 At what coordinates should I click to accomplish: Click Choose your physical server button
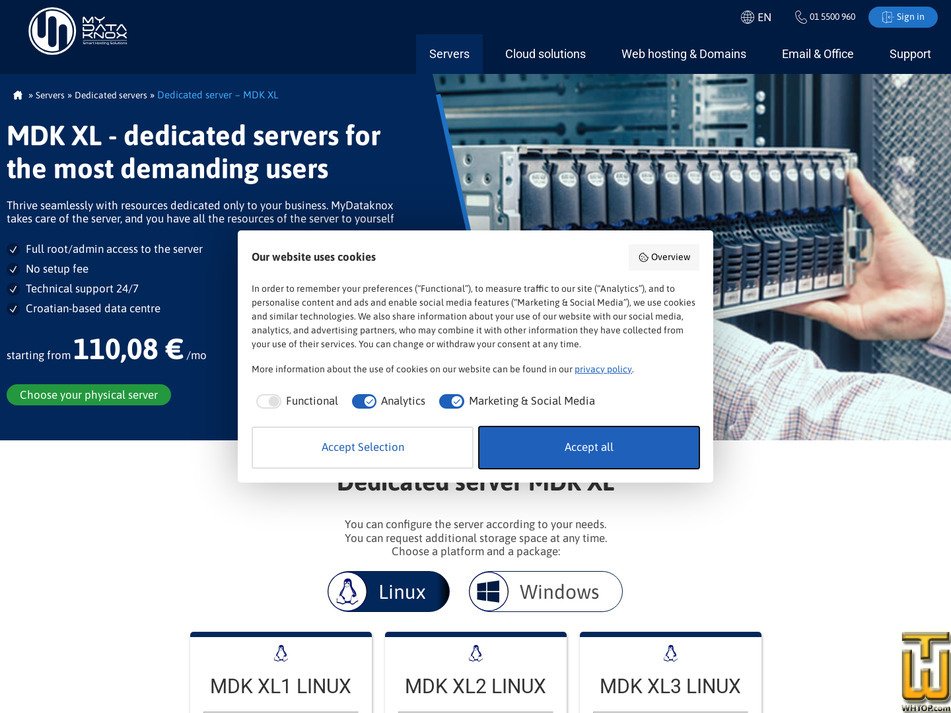tap(89, 395)
